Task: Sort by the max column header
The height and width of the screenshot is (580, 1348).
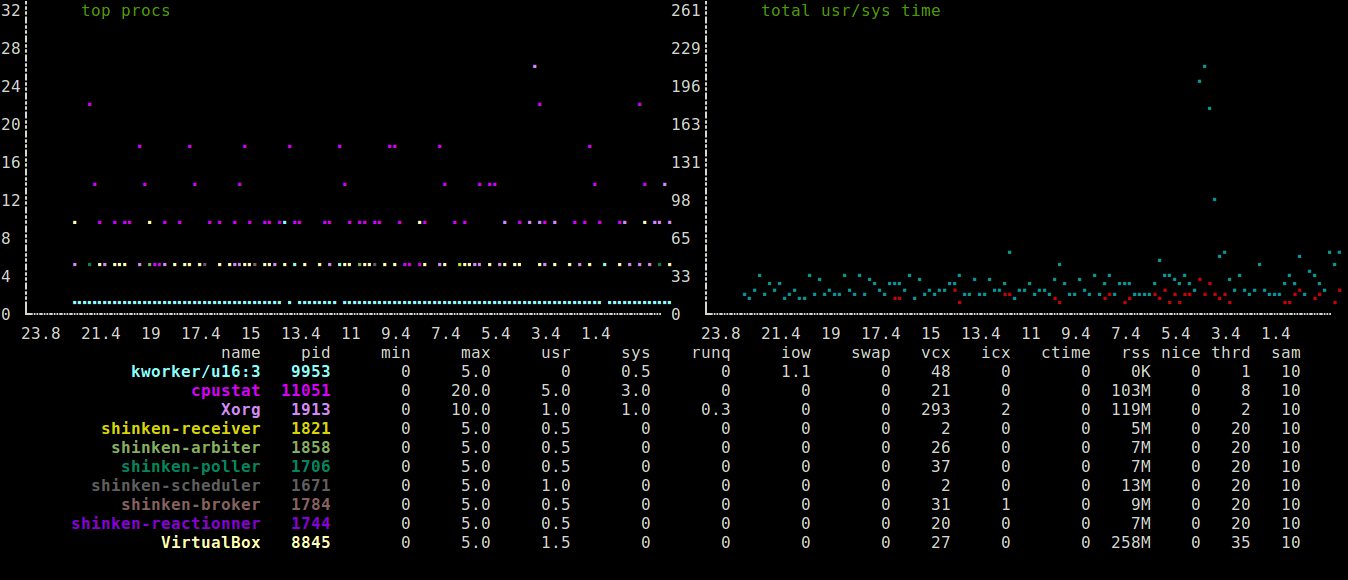Action: tap(475, 352)
